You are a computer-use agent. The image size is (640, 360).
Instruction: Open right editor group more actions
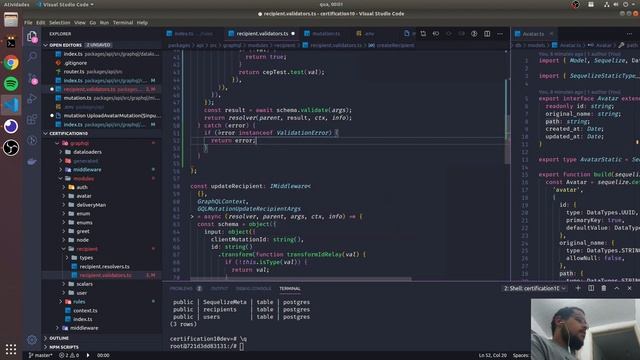tap(629, 33)
